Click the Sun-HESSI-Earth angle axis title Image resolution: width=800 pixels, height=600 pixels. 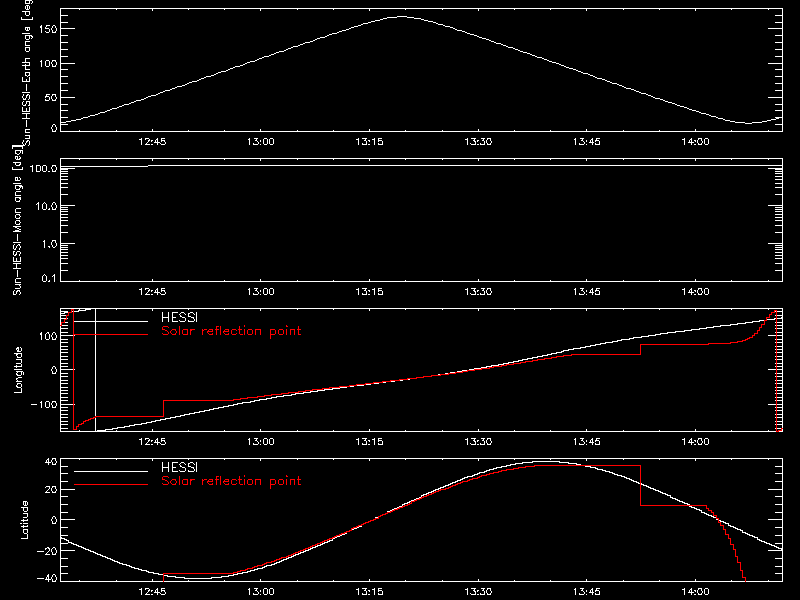[x=27, y=73]
